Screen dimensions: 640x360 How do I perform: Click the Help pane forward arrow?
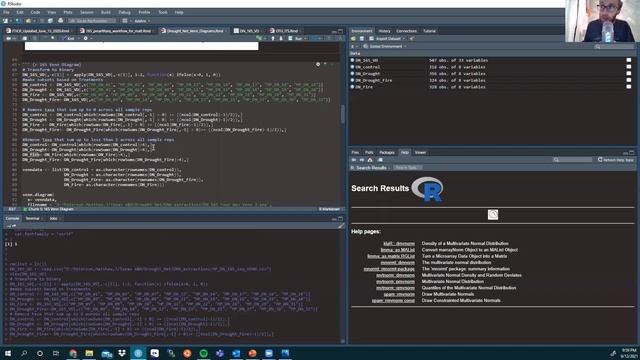point(362,160)
